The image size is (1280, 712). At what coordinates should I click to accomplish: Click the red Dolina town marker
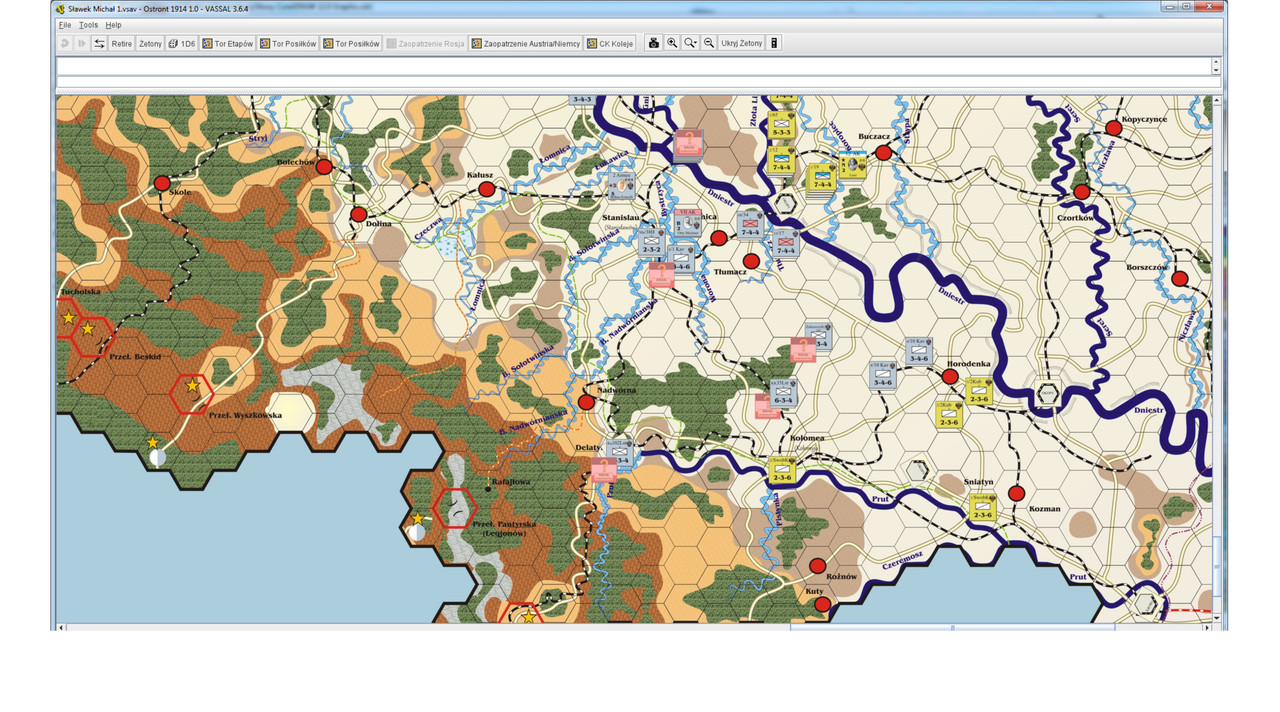coord(359,215)
